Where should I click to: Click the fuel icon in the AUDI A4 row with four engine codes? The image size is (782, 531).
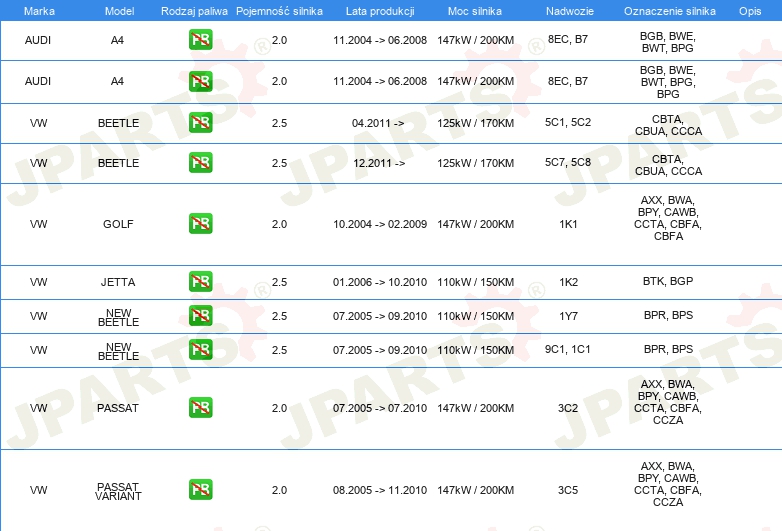tap(200, 39)
